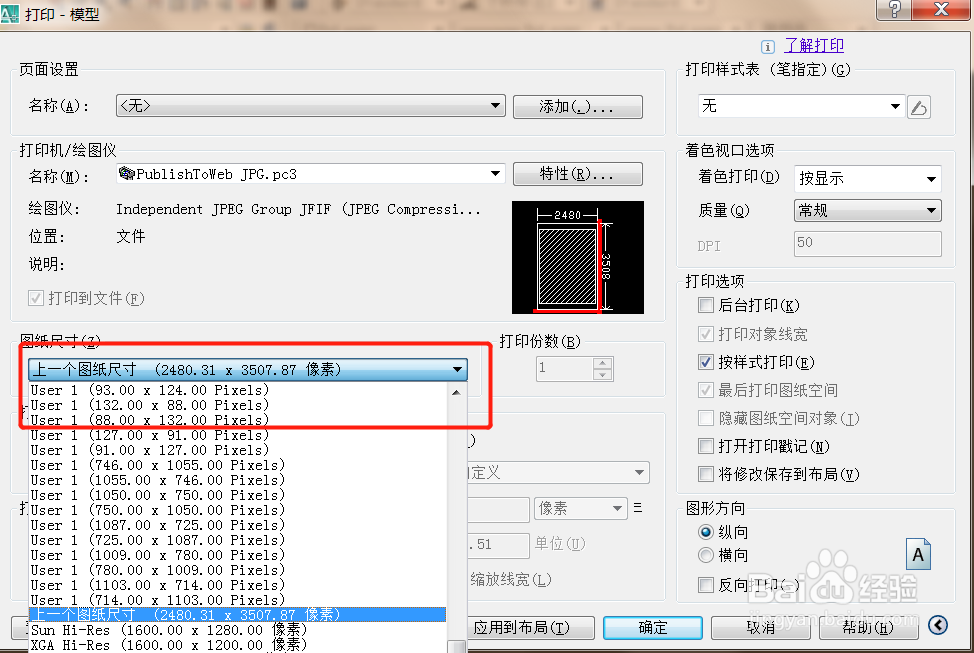The width and height of the screenshot is (974, 653).
Task: Select Sun Hi-Res (1600.00 x 1280.00 像素)
Action: click(237, 629)
